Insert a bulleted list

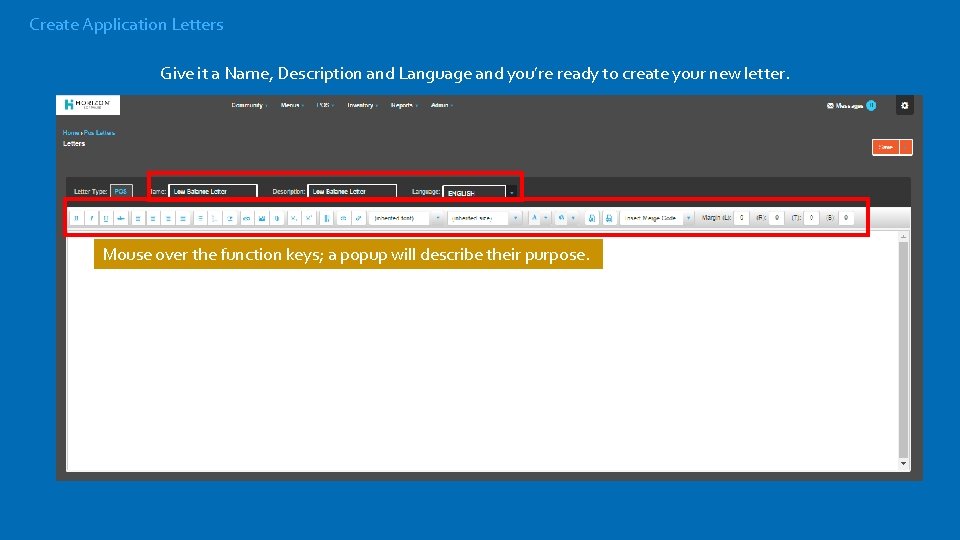click(200, 218)
